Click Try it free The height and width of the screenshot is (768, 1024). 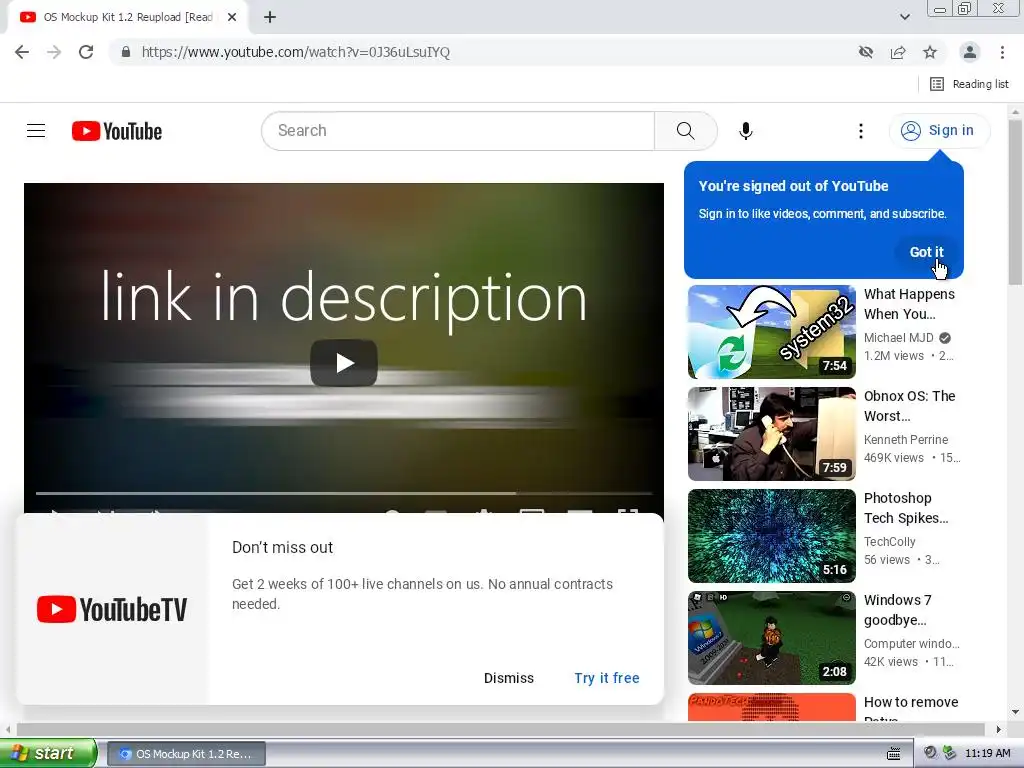coord(607,678)
